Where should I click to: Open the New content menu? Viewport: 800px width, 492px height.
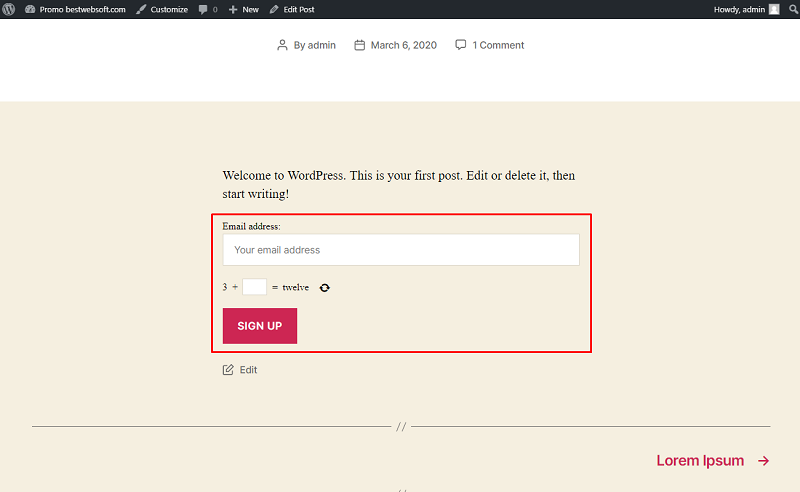(243, 9)
